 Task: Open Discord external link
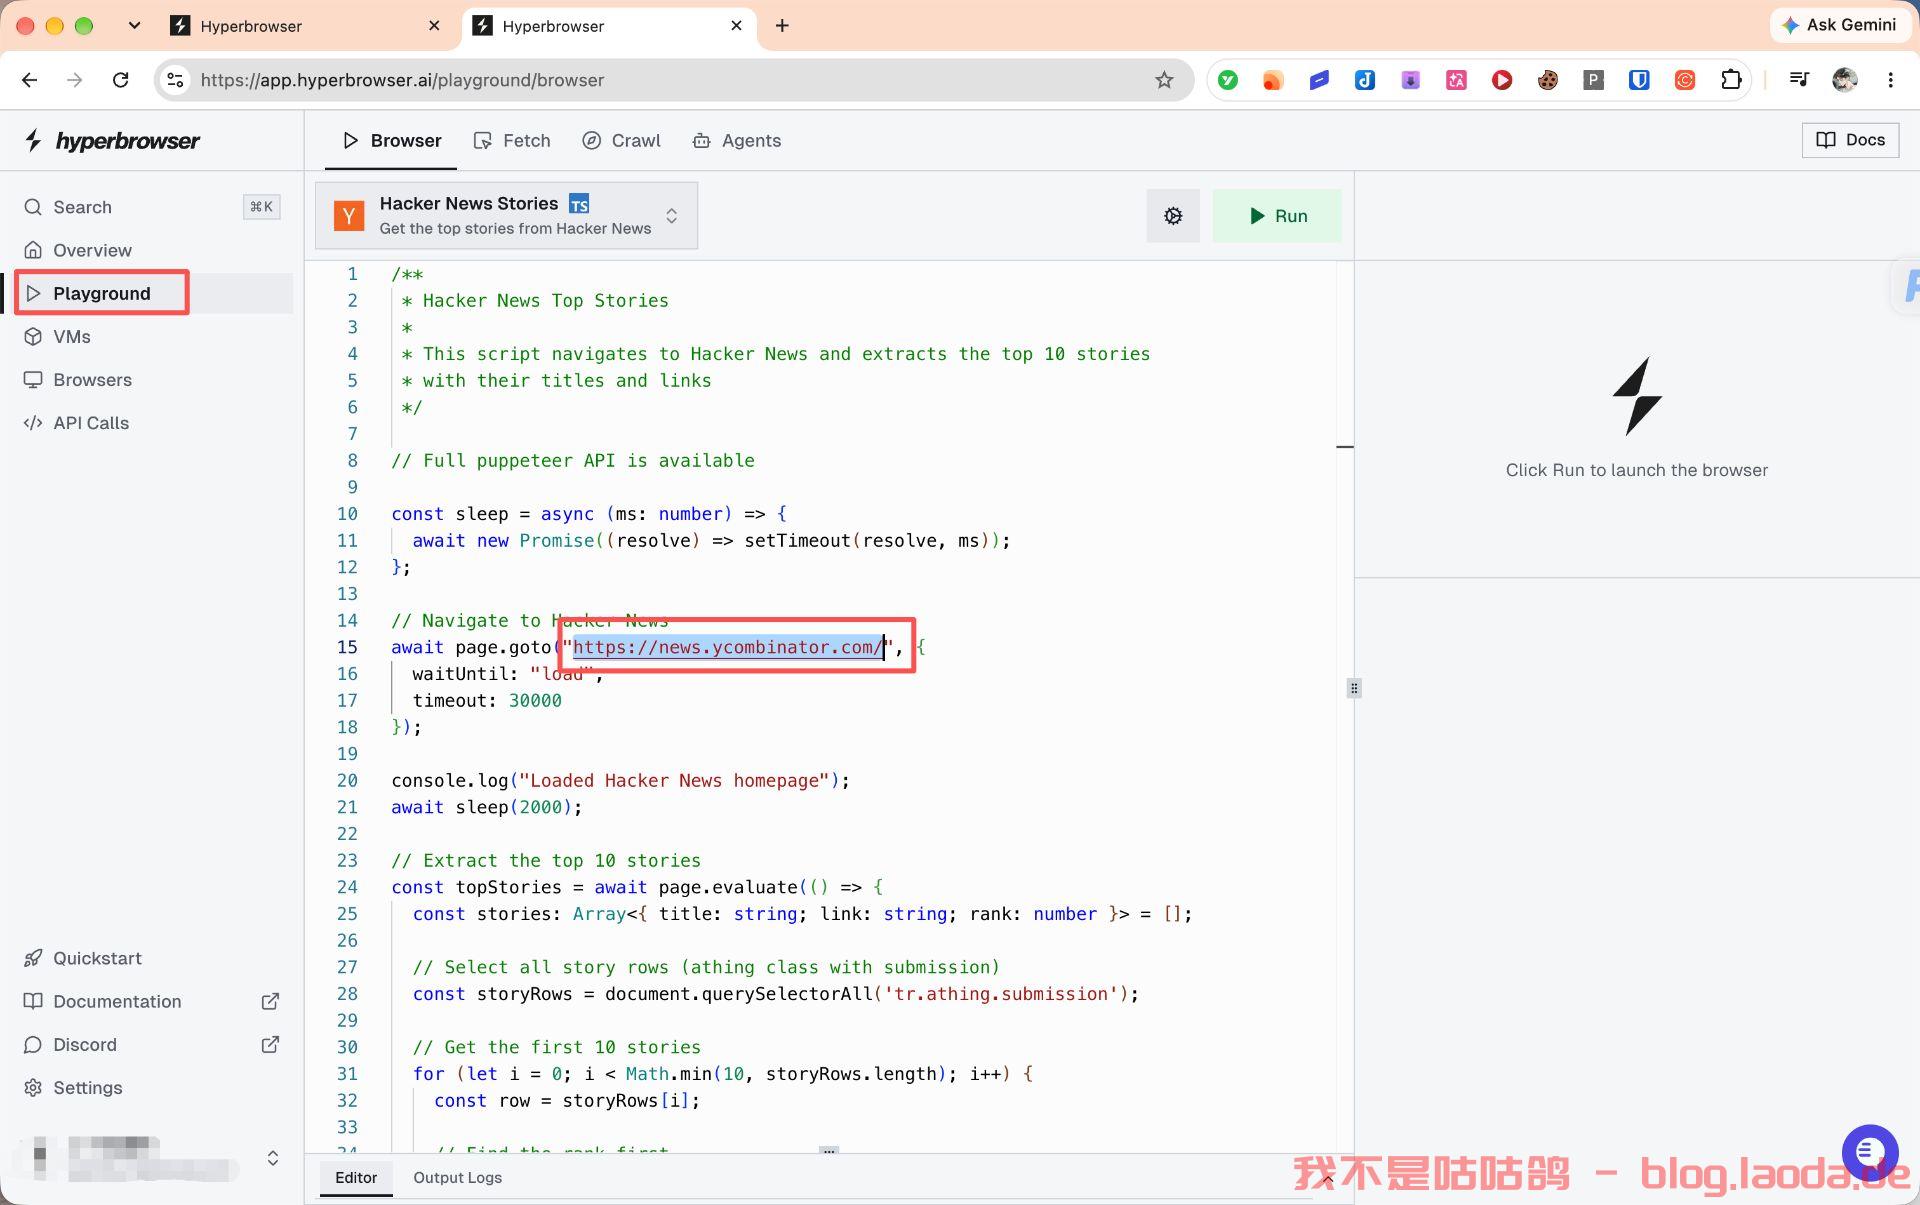coord(152,1044)
